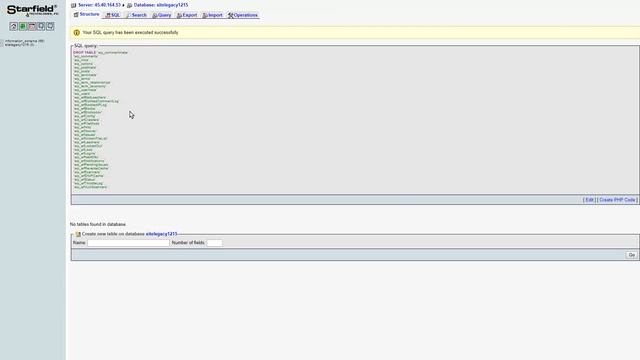
Task: Click the Go button to create table
Action: (631, 255)
